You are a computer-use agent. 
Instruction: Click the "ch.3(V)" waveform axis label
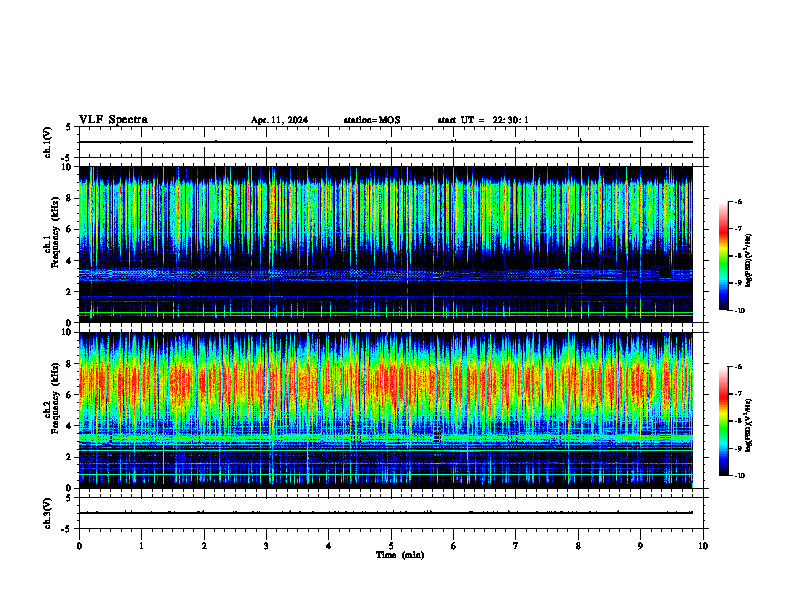point(48,513)
